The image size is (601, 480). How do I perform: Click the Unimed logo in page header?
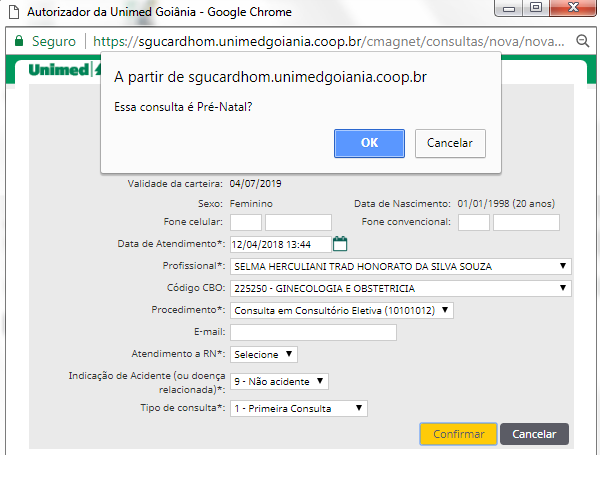tap(60, 70)
